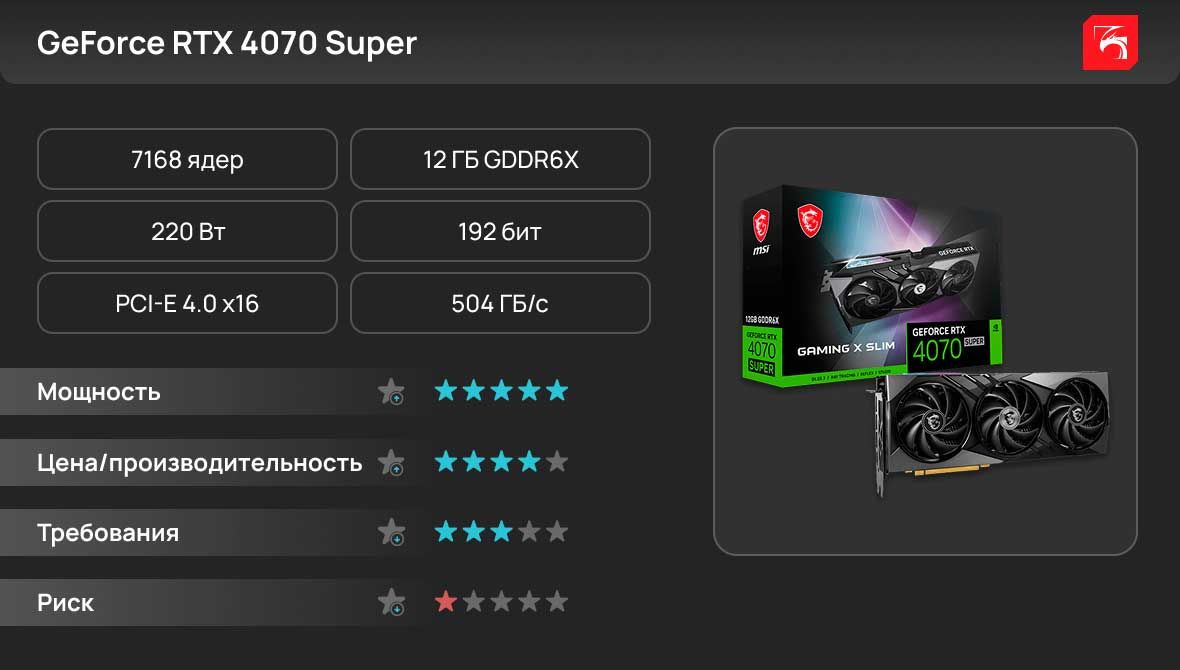Screen dimensions: 1180x670
Task: Click the PCI-E 4.0 x16 box
Action: click(187, 303)
